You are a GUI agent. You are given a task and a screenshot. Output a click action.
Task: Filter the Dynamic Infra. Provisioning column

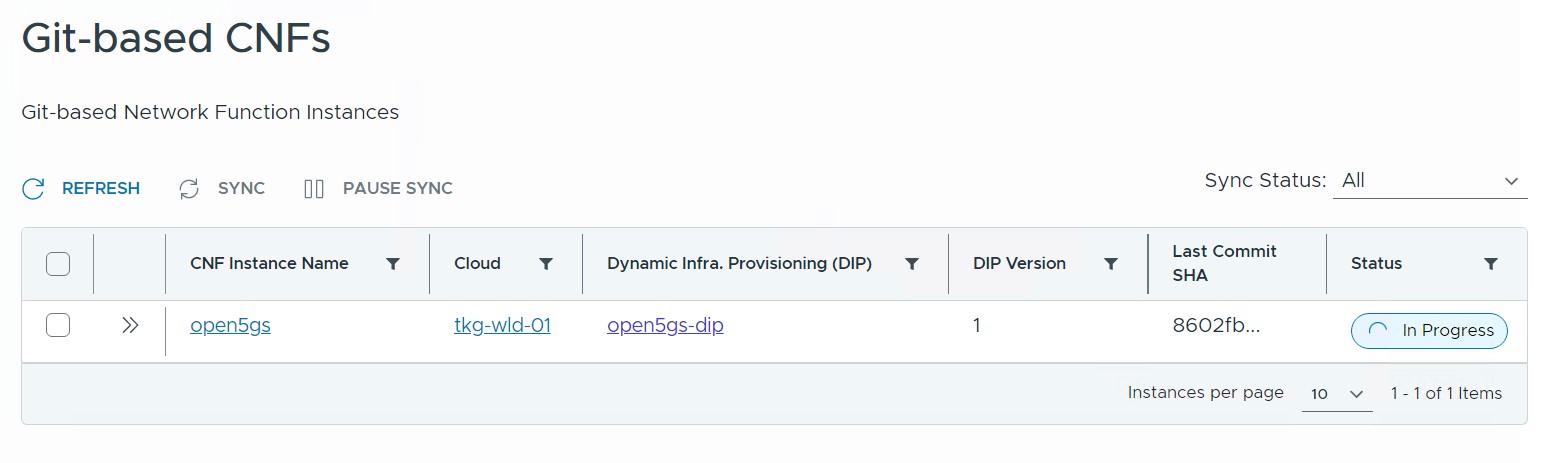click(x=912, y=264)
